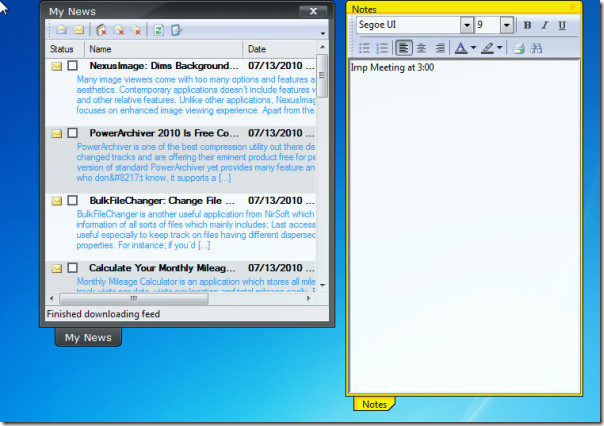Insert a numbered list in Notes
Viewport: 604px width, 426px height.
click(382, 48)
